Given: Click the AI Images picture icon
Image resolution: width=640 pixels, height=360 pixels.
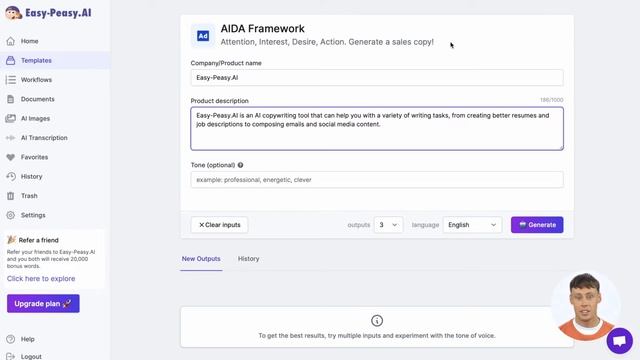Looking at the screenshot, I should [11, 118].
